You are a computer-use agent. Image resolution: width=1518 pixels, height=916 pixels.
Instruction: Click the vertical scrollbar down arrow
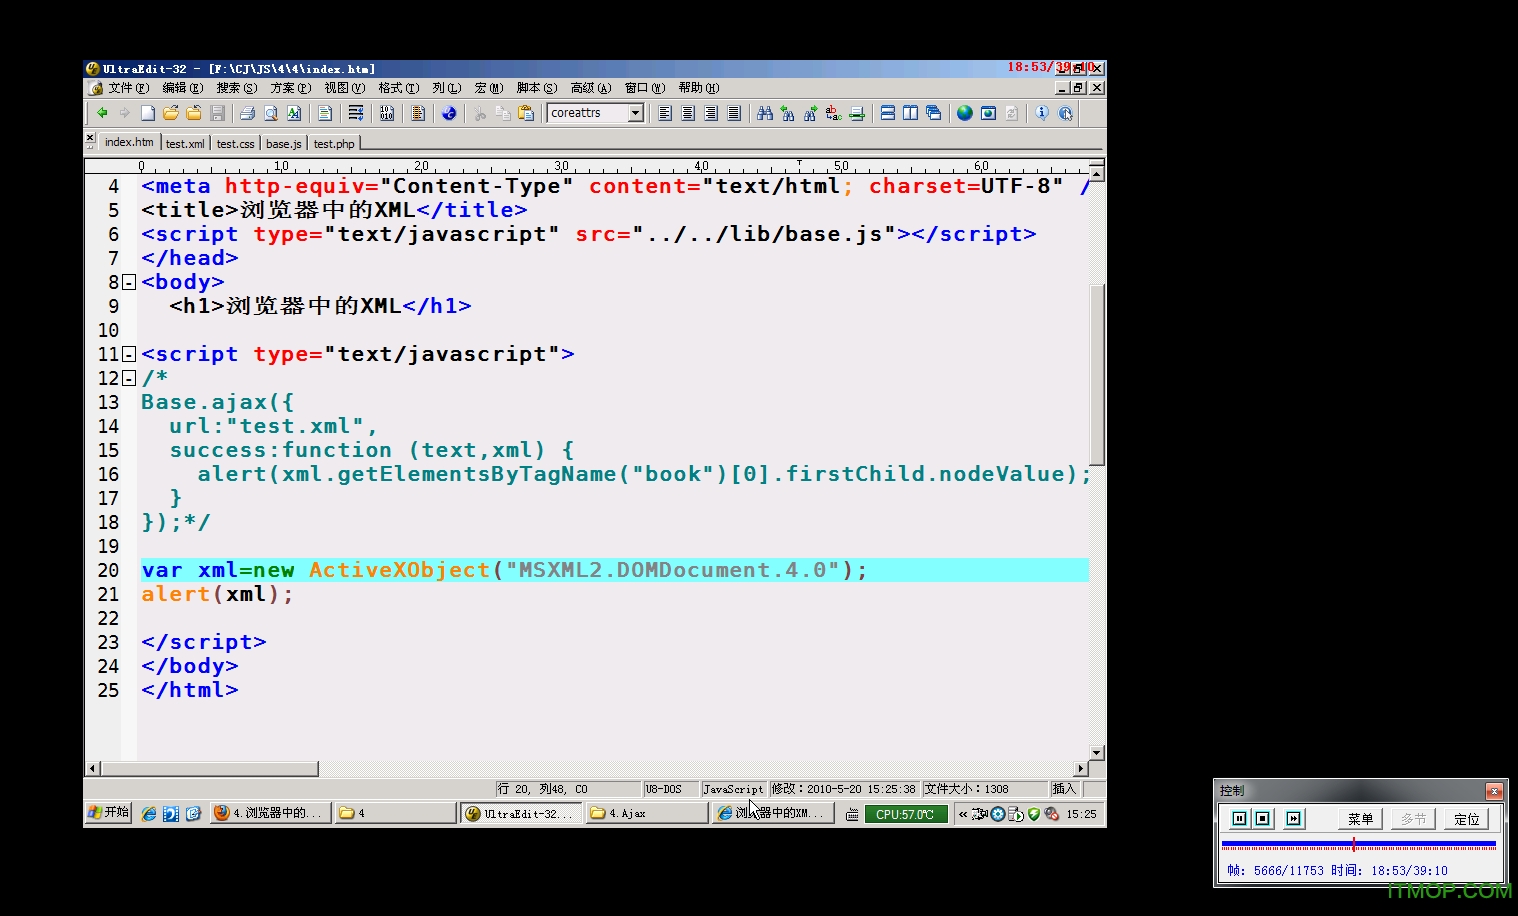(1097, 753)
